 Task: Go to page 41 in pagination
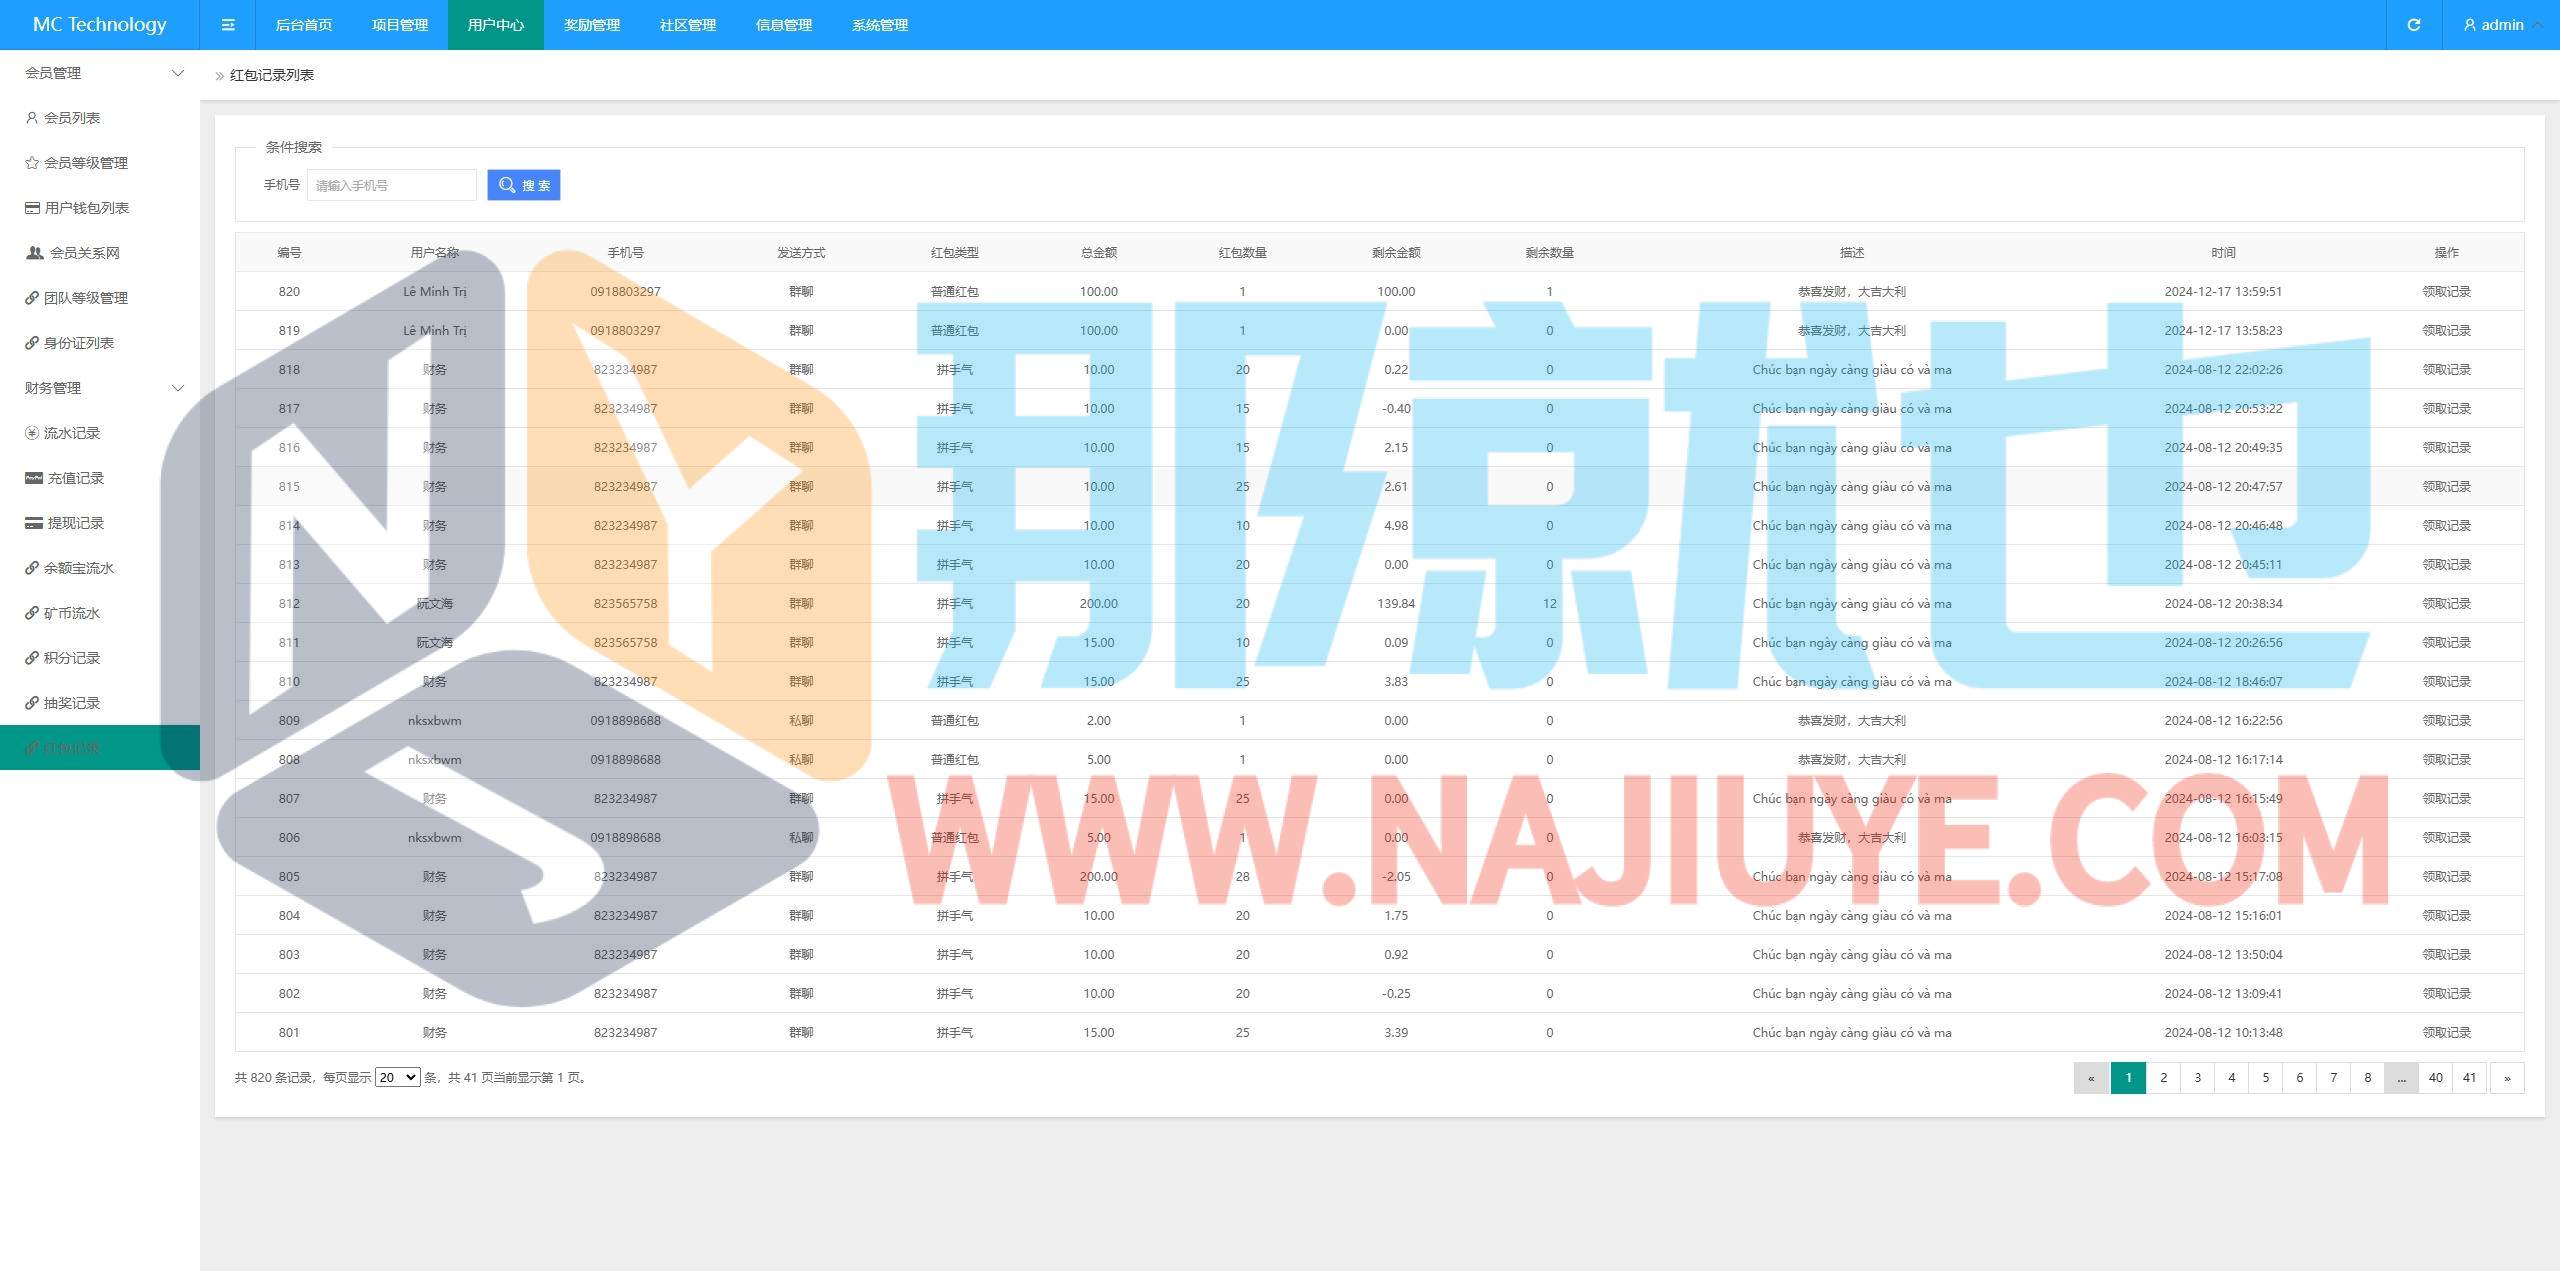[x=2469, y=1077]
